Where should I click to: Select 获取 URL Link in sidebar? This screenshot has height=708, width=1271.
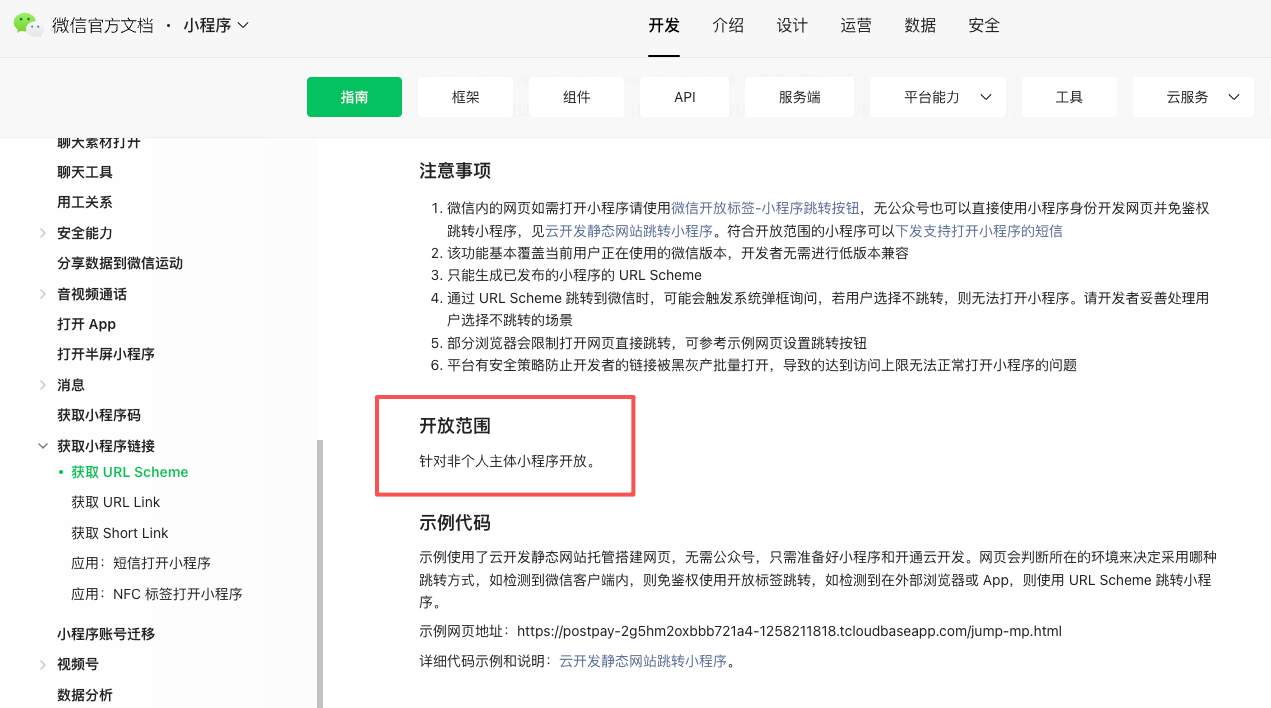tap(116, 502)
